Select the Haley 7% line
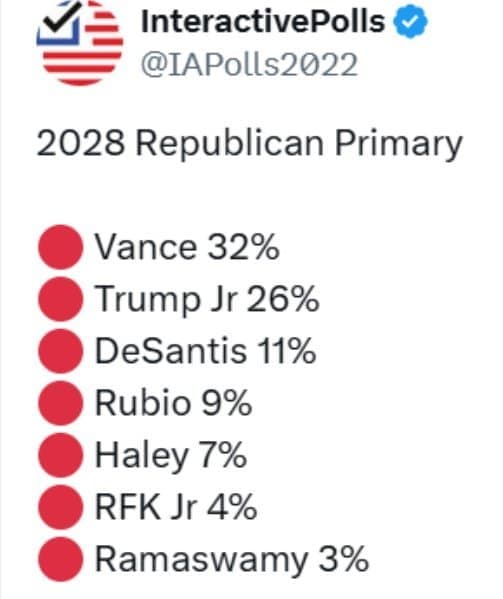The height and width of the screenshot is (599, 503). 171,456
